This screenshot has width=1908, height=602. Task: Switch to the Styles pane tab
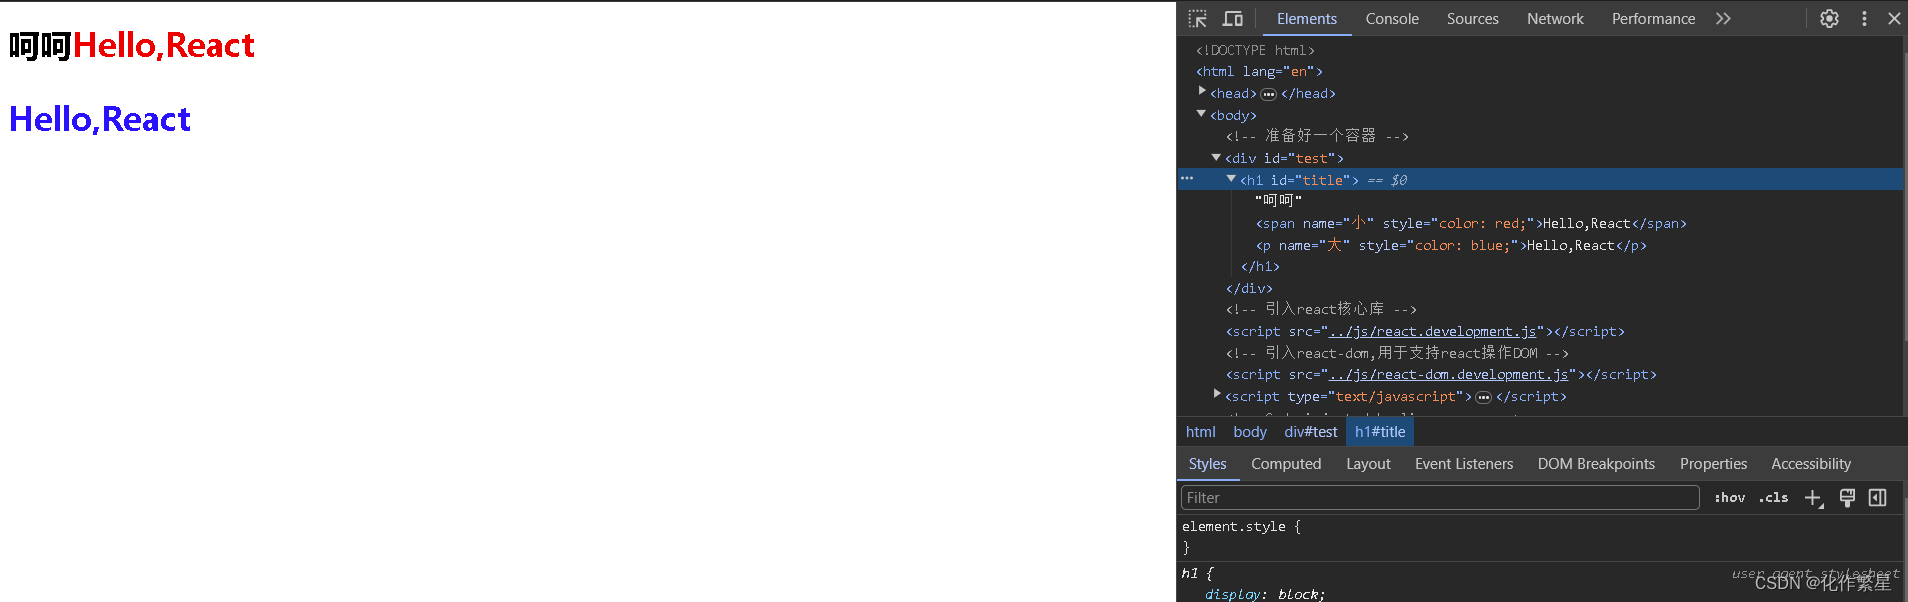pyautogui.click(x=1207, y=464)
